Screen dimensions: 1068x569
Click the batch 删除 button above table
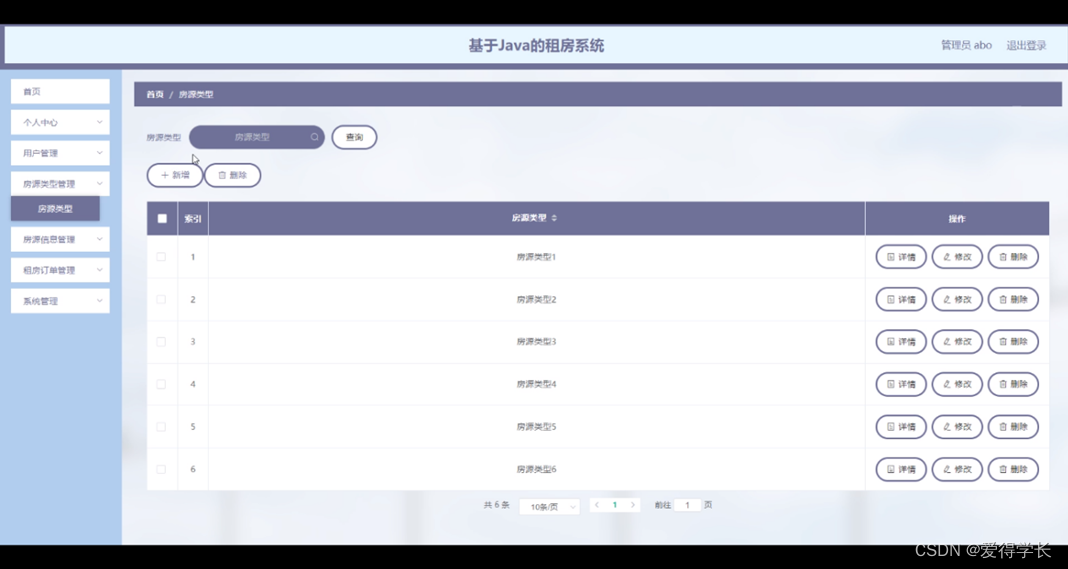232,175
